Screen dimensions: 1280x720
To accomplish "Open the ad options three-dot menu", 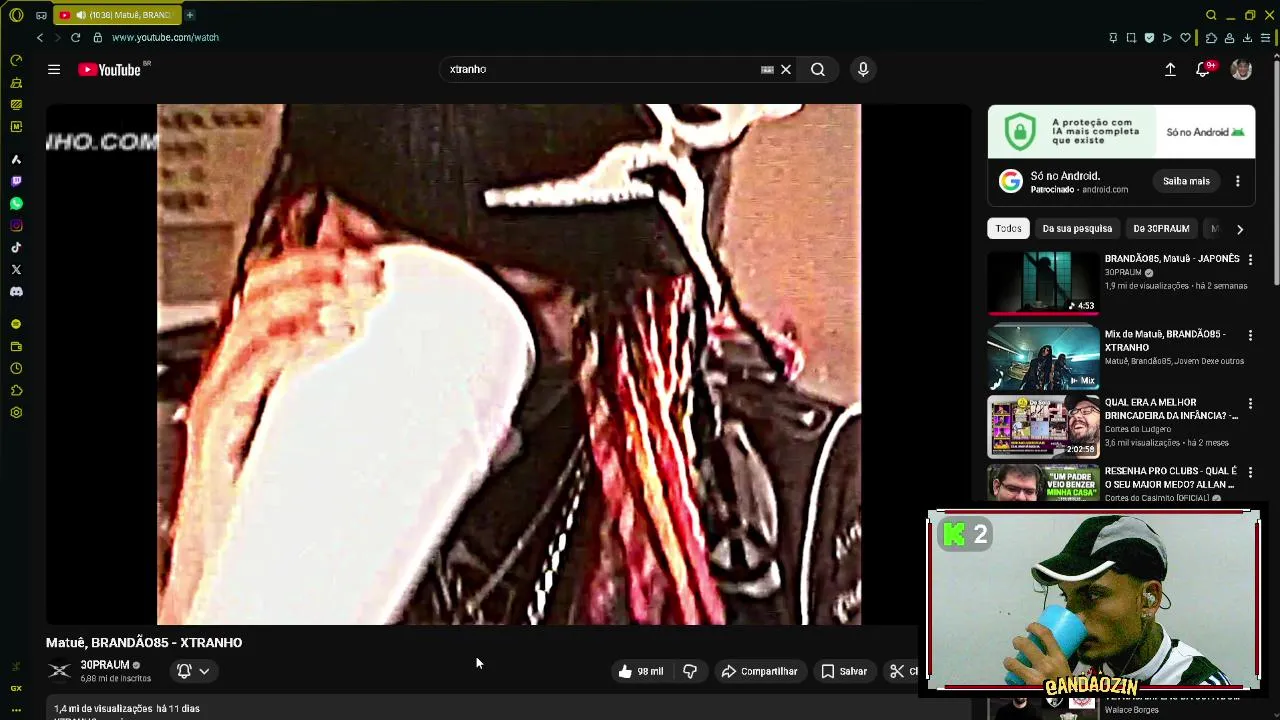I will [1238, 181].
